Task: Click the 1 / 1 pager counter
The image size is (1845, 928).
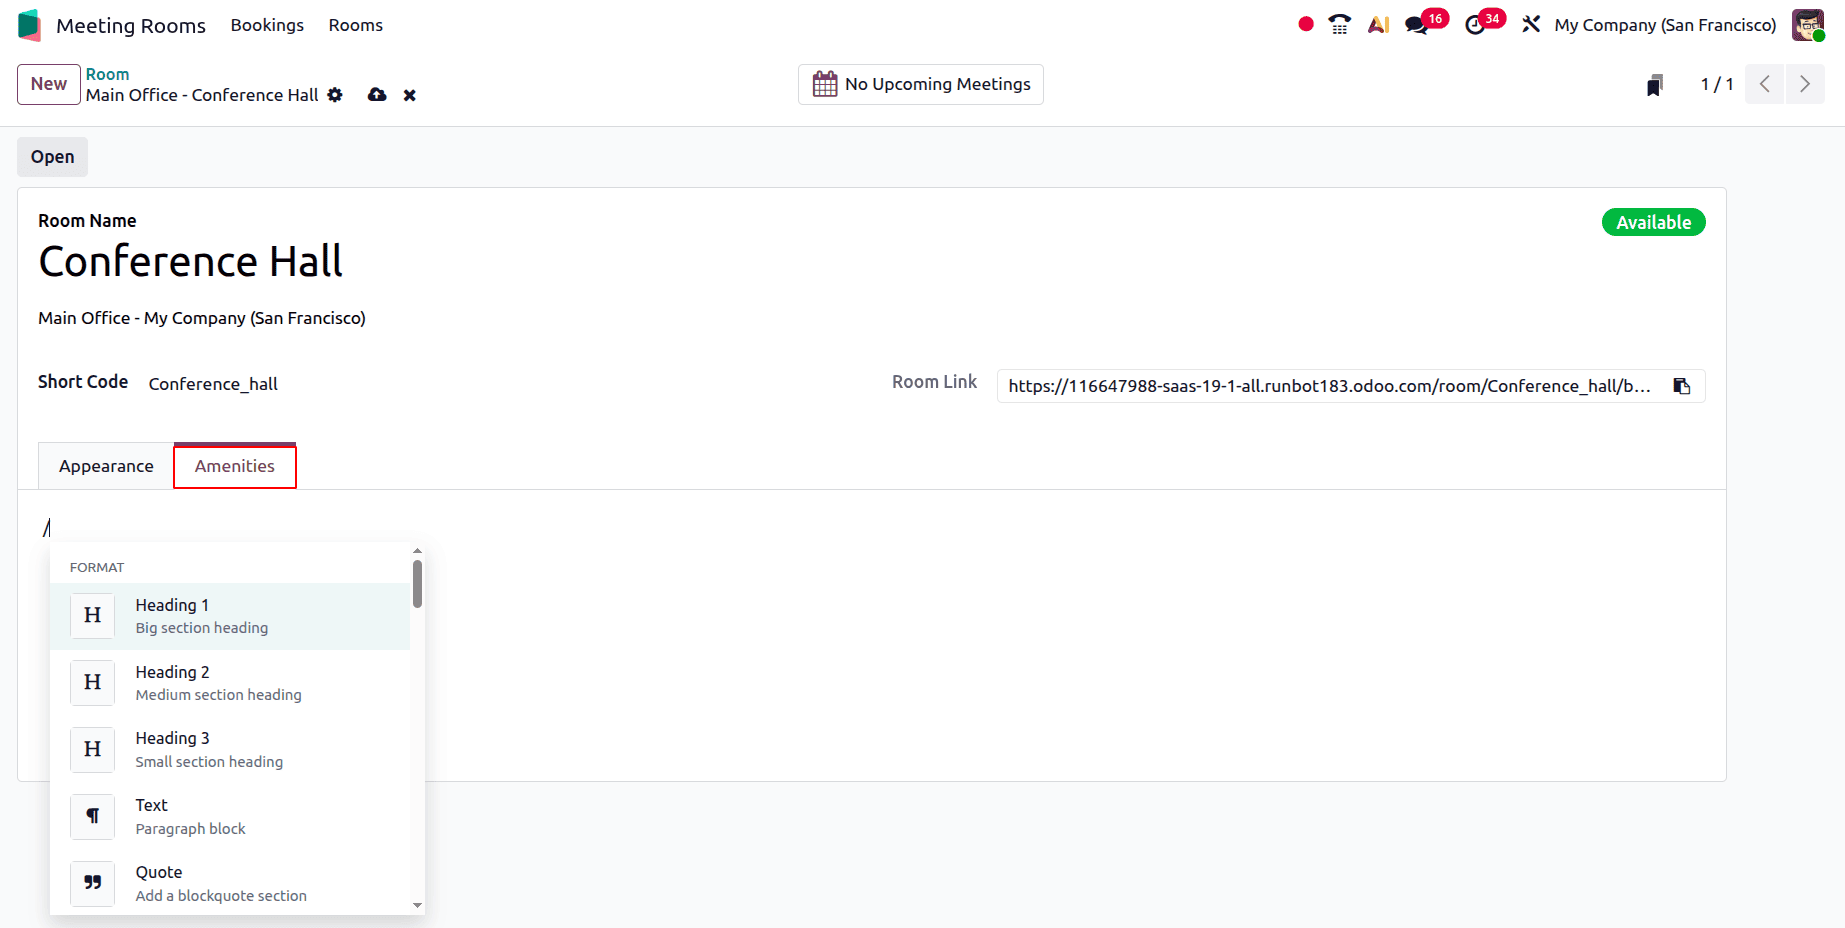Action: pyautogui.click(x=1717, y=85)
